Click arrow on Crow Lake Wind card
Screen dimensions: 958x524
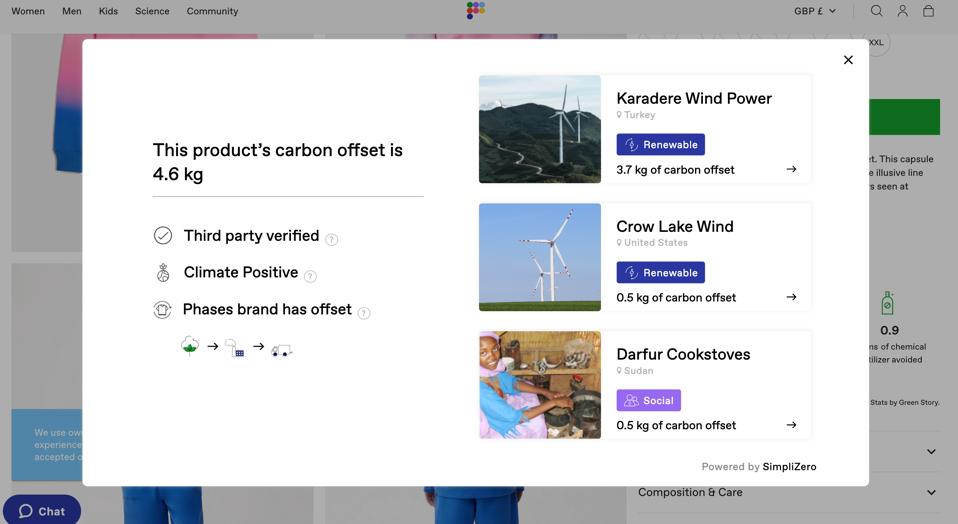pyautogui.click(x=791, y=297)
